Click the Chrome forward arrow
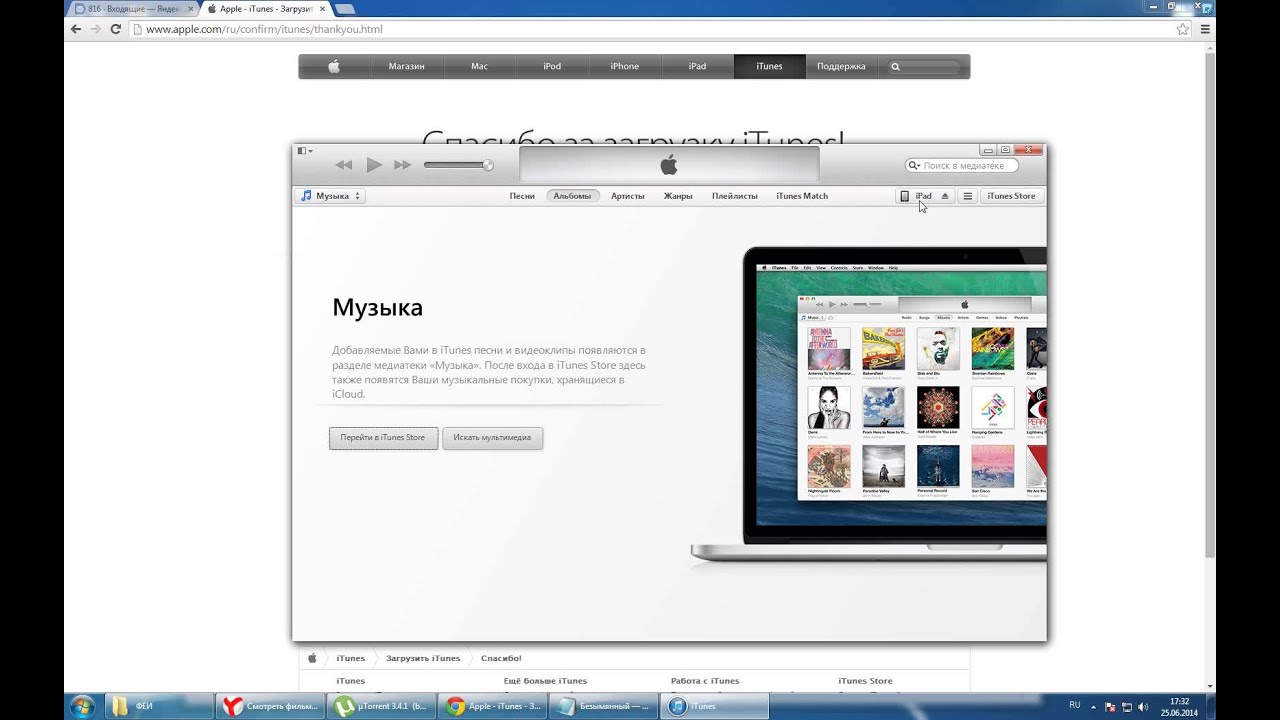 96,29
